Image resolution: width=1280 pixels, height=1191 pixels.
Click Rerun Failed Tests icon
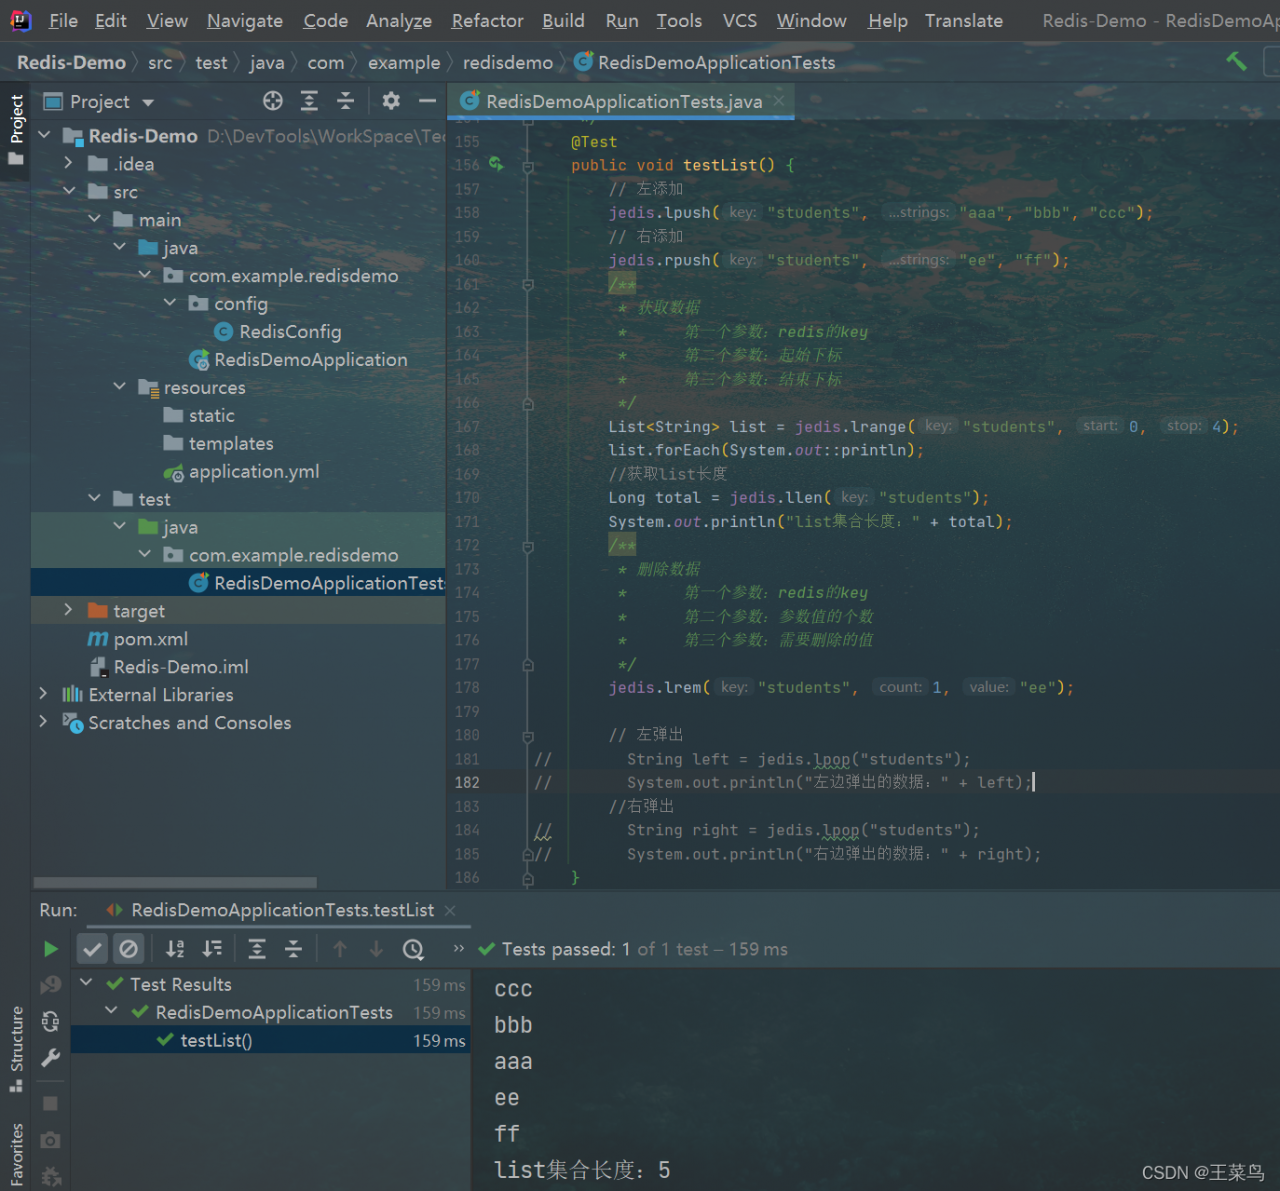[50, 985]
